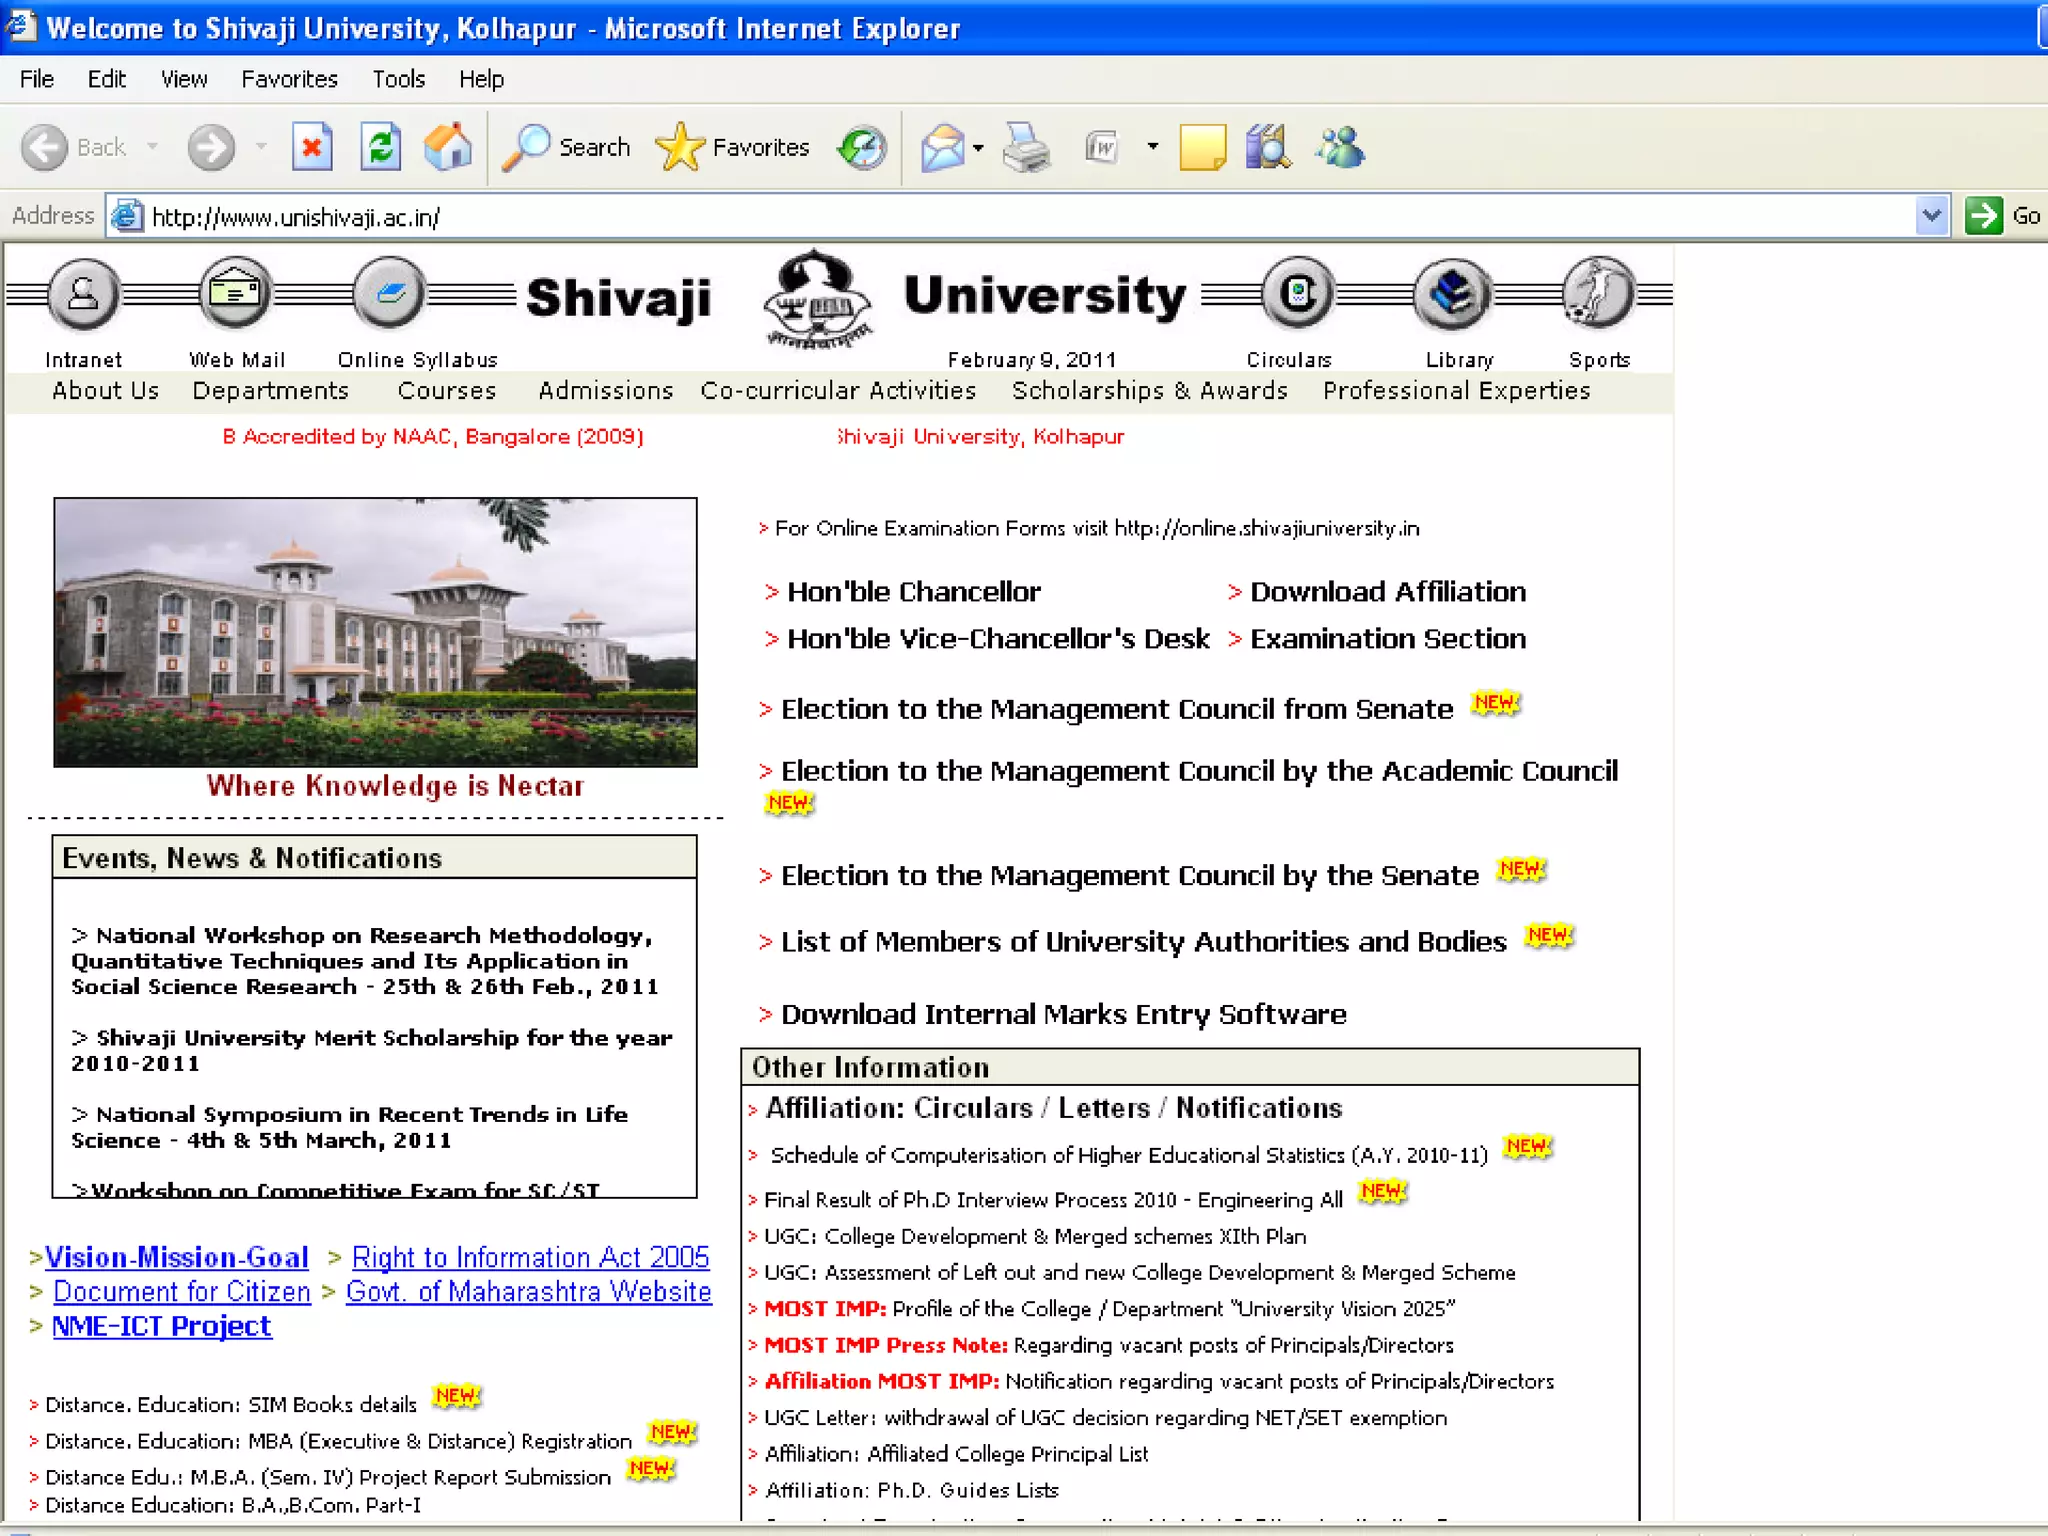This screenshot has width=2048, height=1536.
Task: Go to the Home page icon
Action: click(x=447, y=148)
